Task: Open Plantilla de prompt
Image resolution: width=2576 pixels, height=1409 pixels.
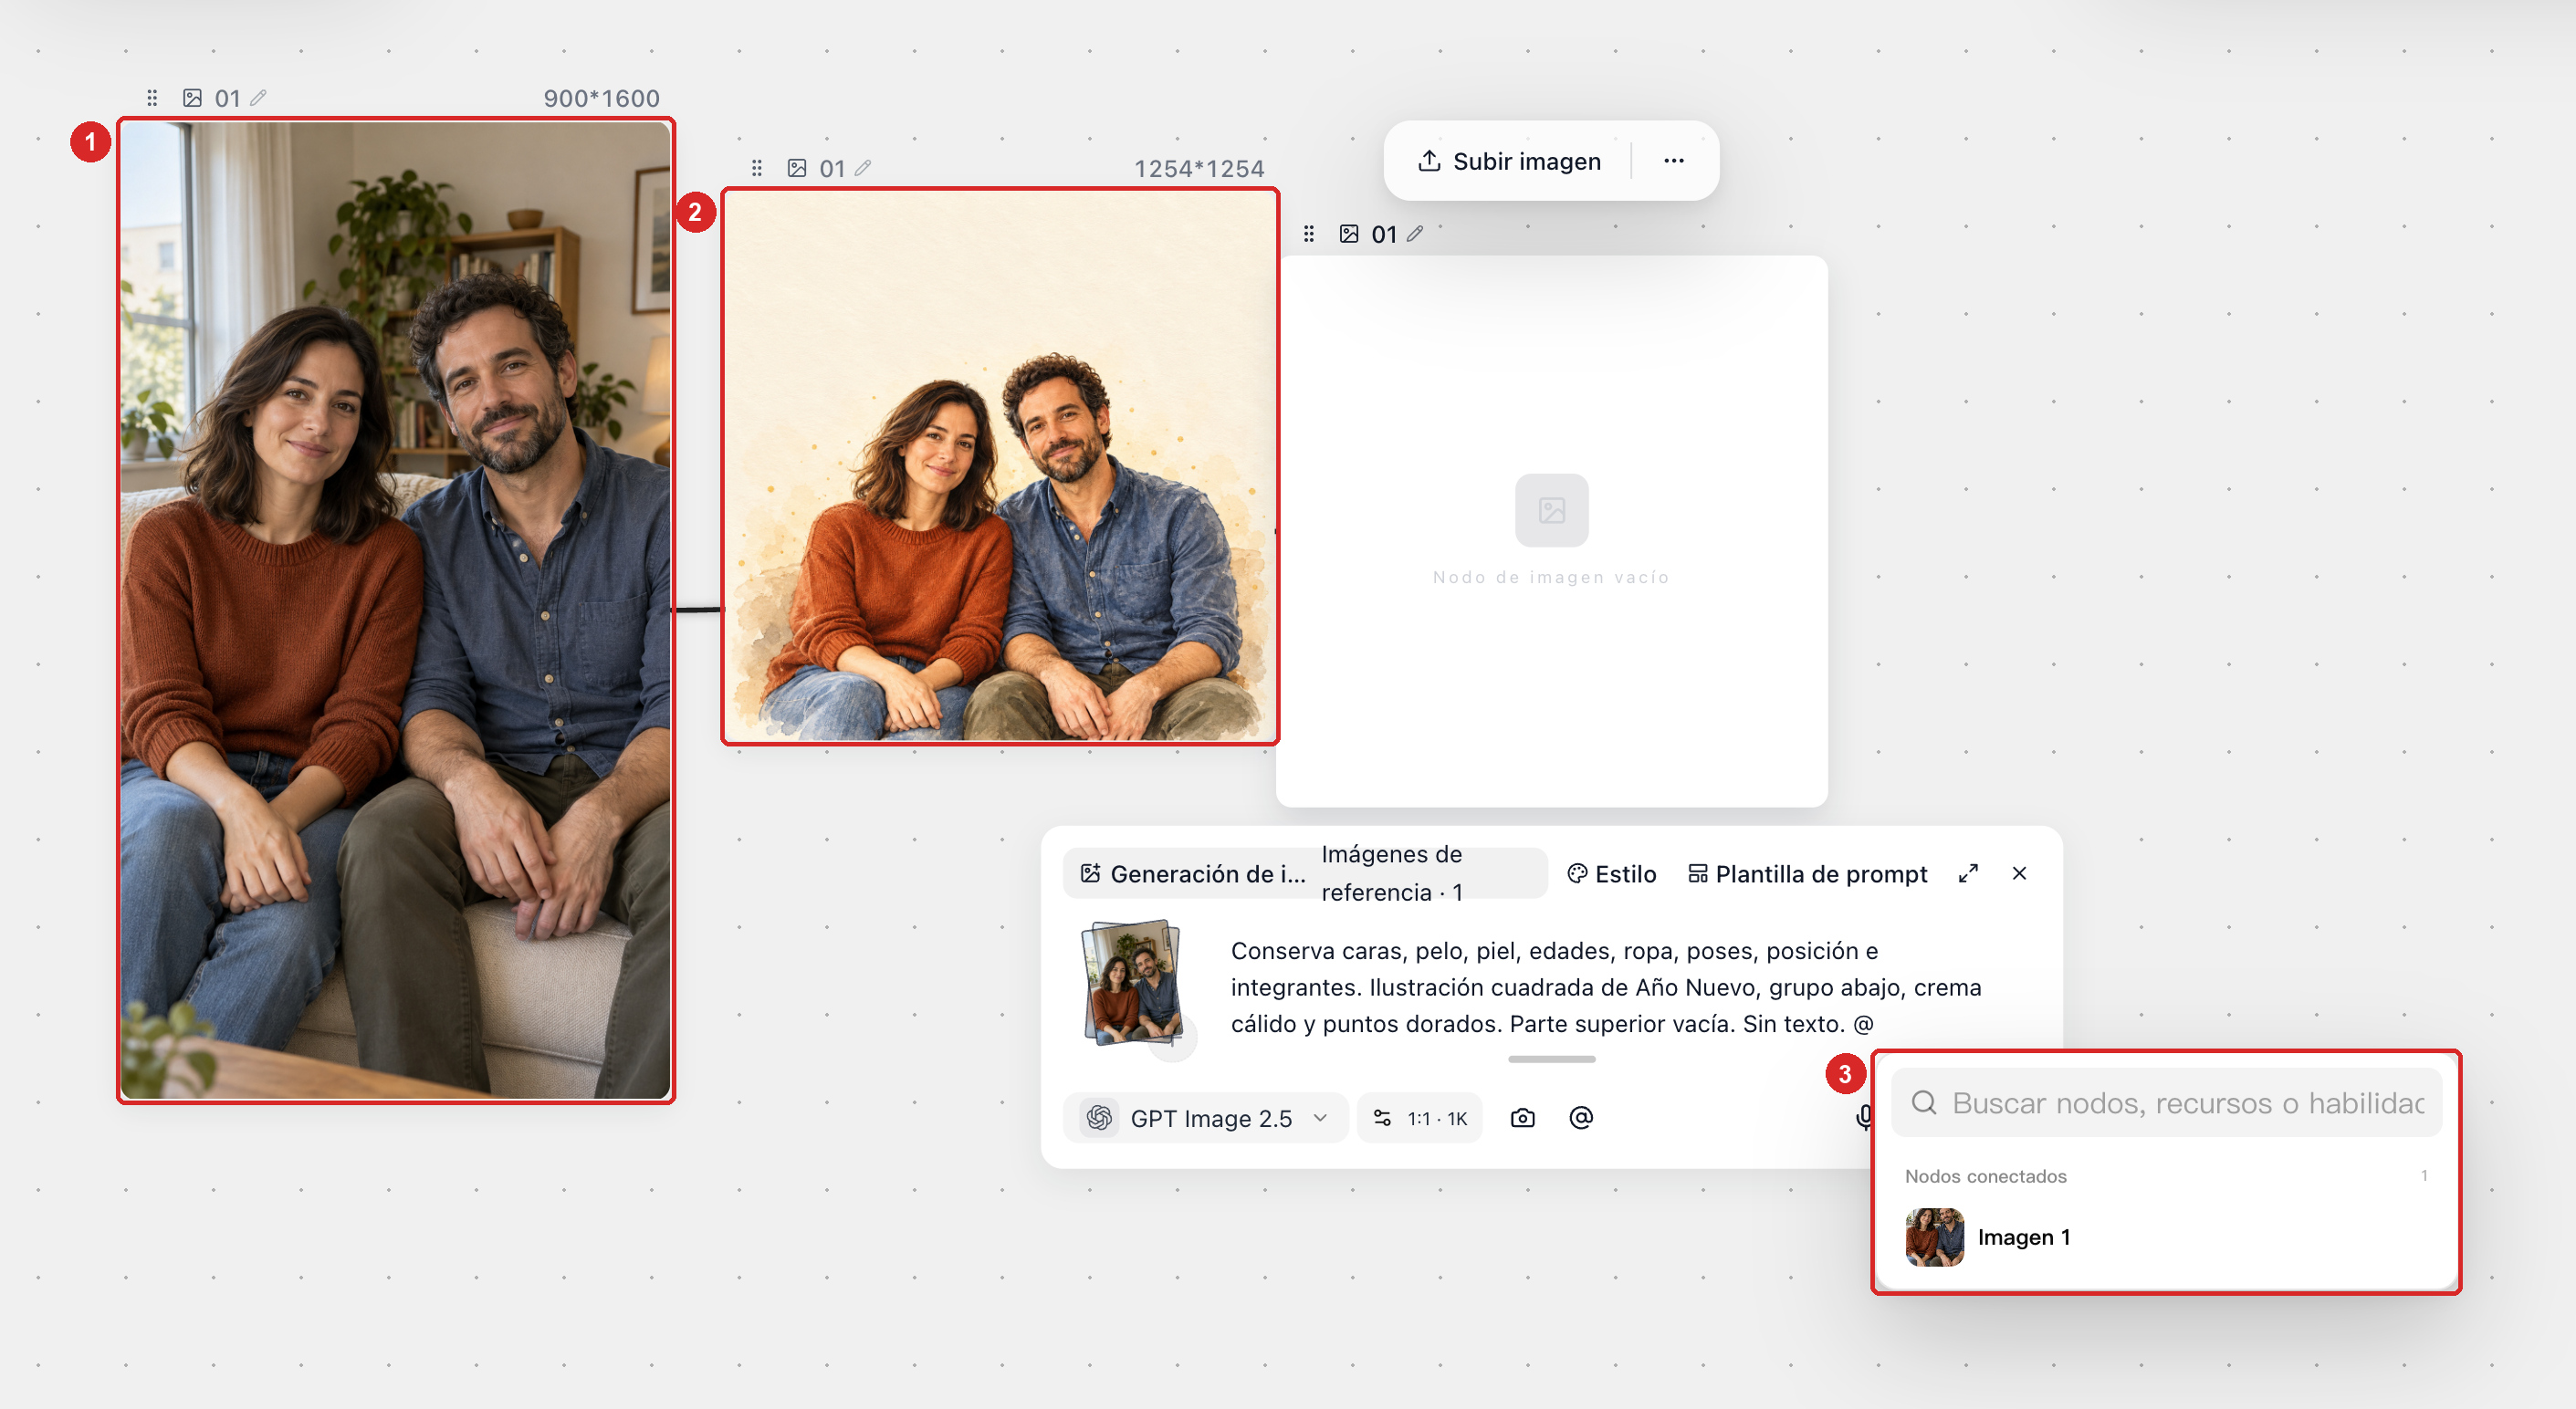Action: click(x=1808, y=874)
